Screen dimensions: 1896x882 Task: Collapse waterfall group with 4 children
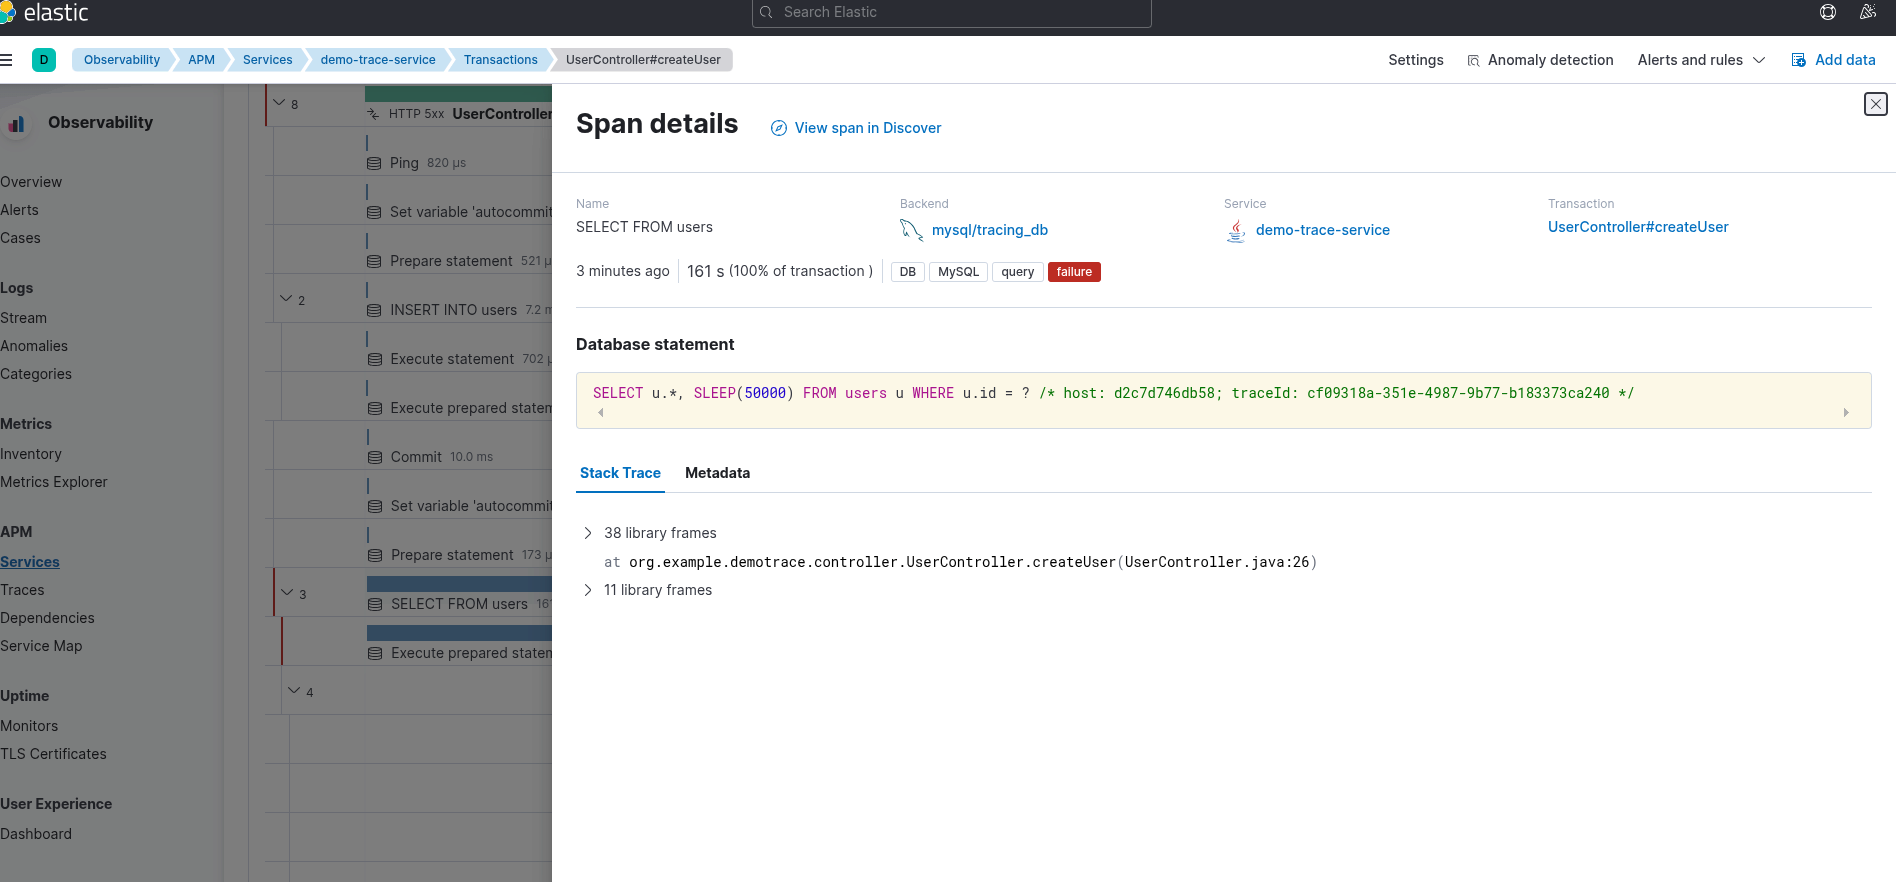tap(294, 691)
